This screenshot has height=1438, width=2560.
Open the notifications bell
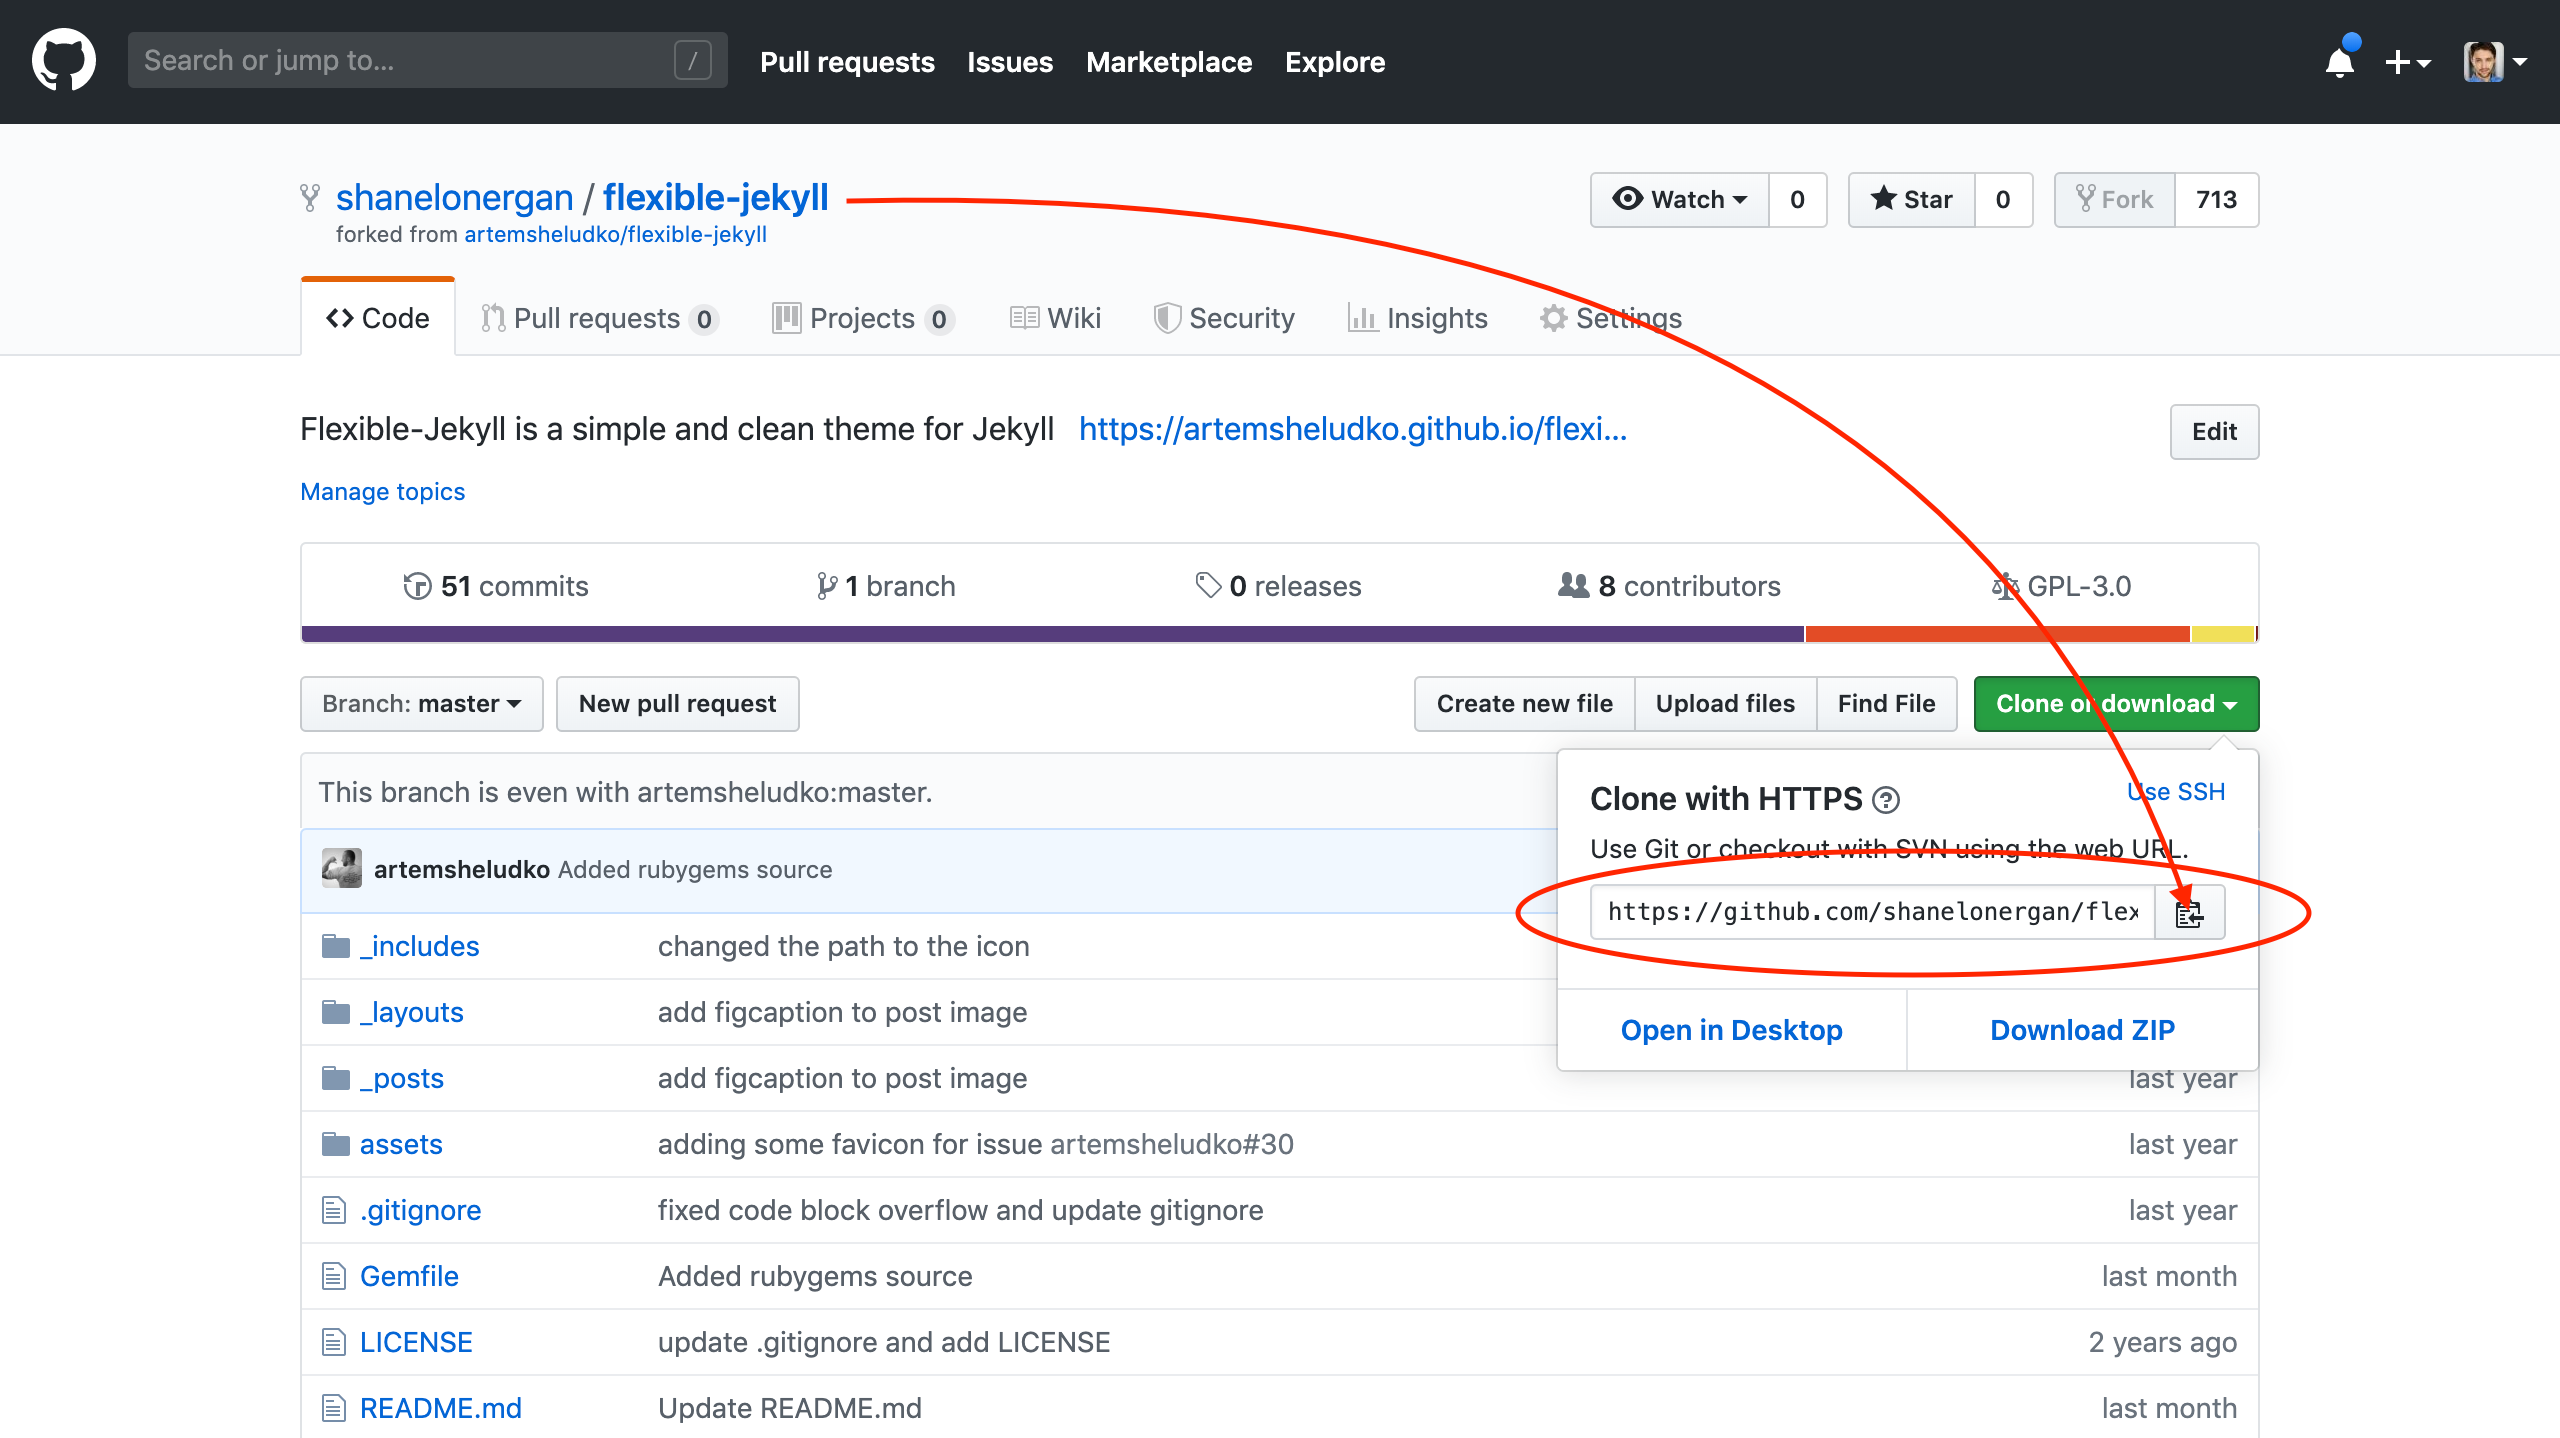[x=2340, y=62]
